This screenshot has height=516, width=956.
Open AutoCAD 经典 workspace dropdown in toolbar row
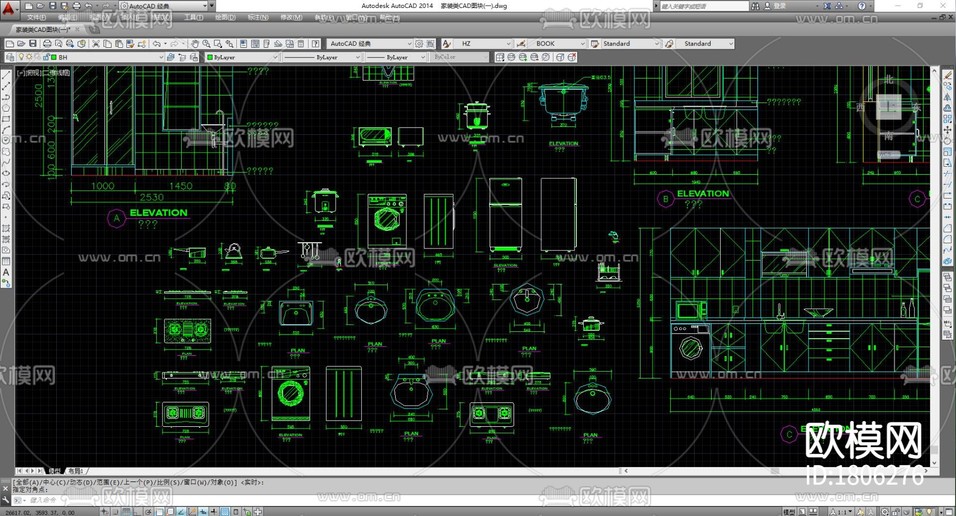(x=369, y=43)
